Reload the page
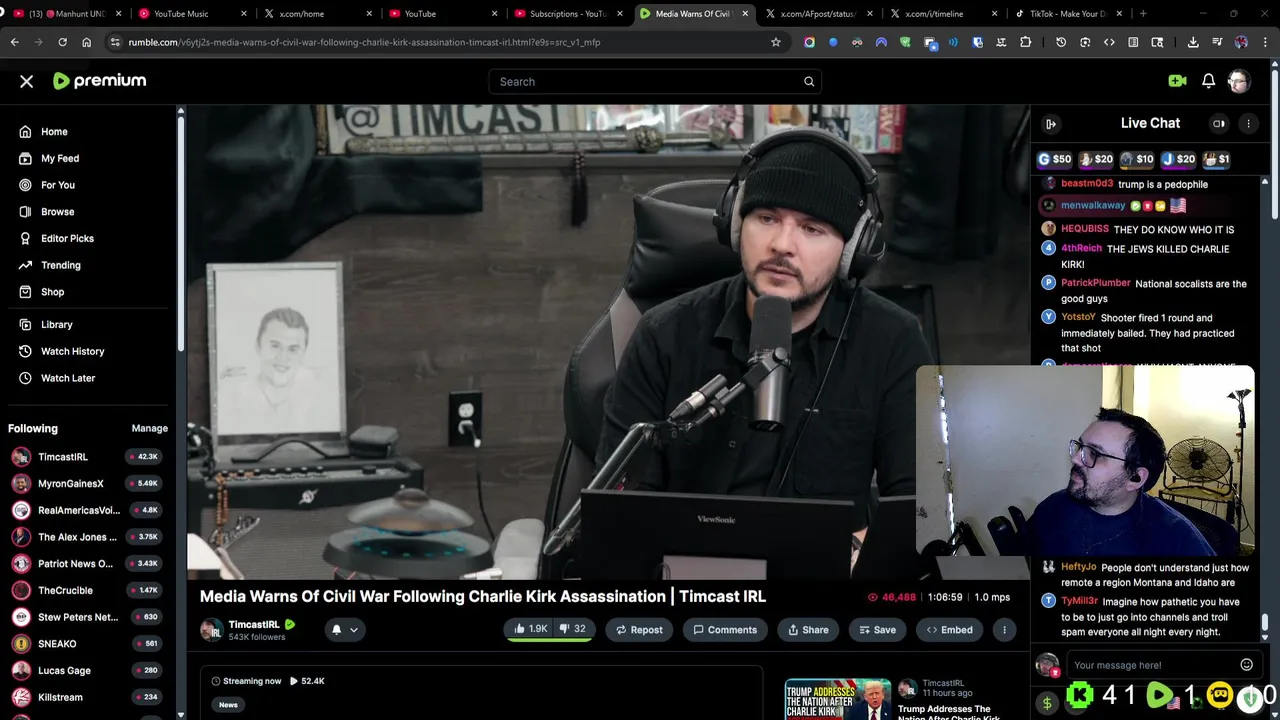 click(x=62, y=42)
